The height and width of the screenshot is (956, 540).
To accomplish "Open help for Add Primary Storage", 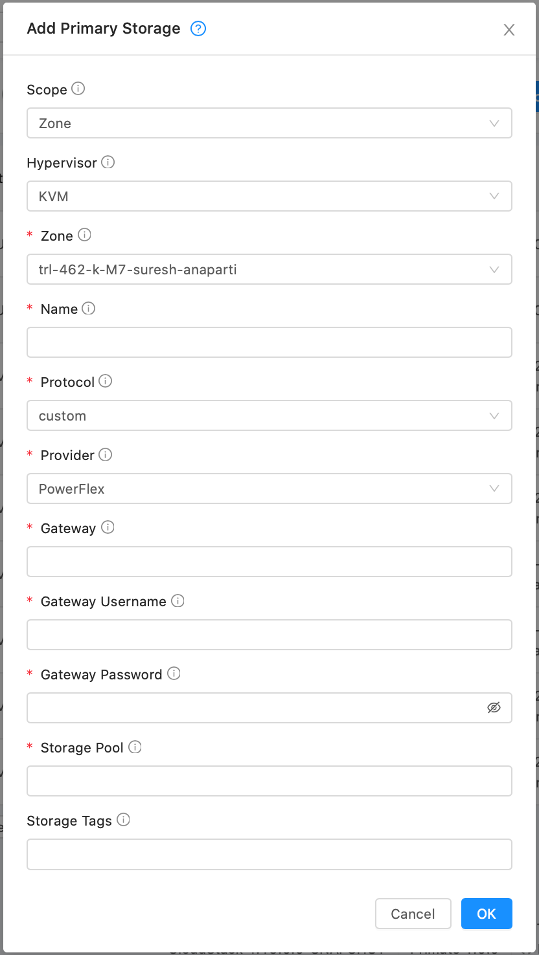I will pos(198,29).
